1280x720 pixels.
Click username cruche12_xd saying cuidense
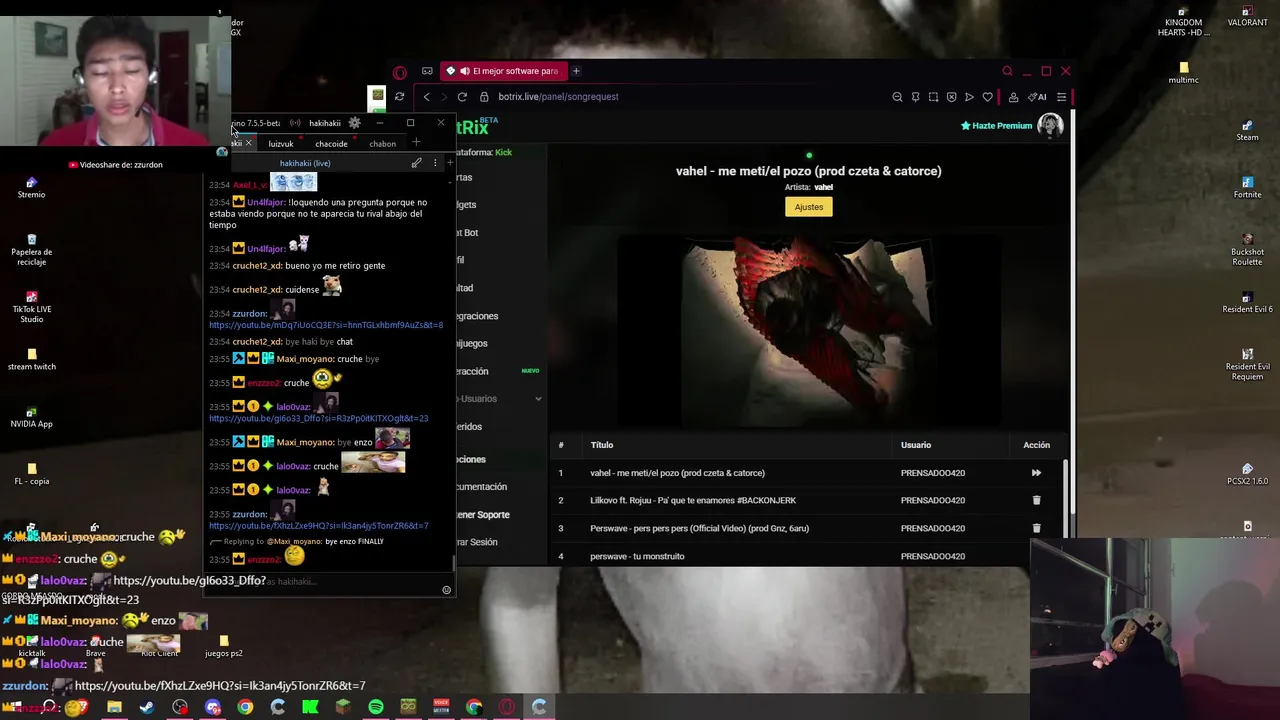257,290
